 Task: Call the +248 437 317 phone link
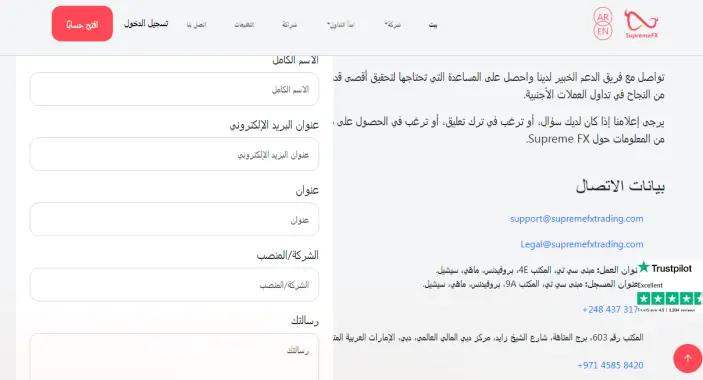point(610,310)
